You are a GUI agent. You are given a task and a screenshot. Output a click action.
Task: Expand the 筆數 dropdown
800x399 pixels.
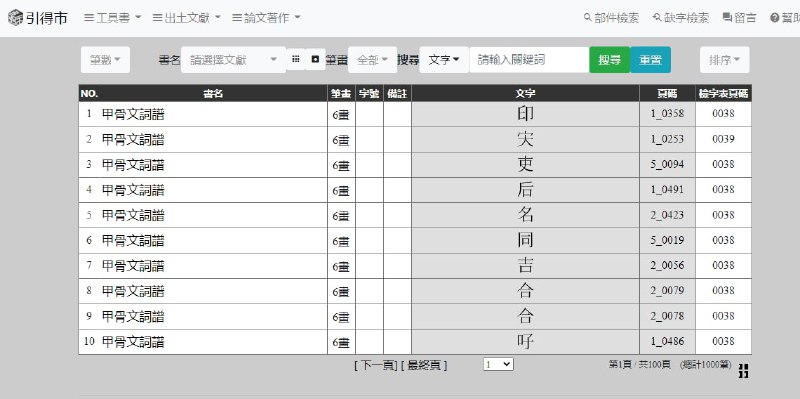pos(105,60)
